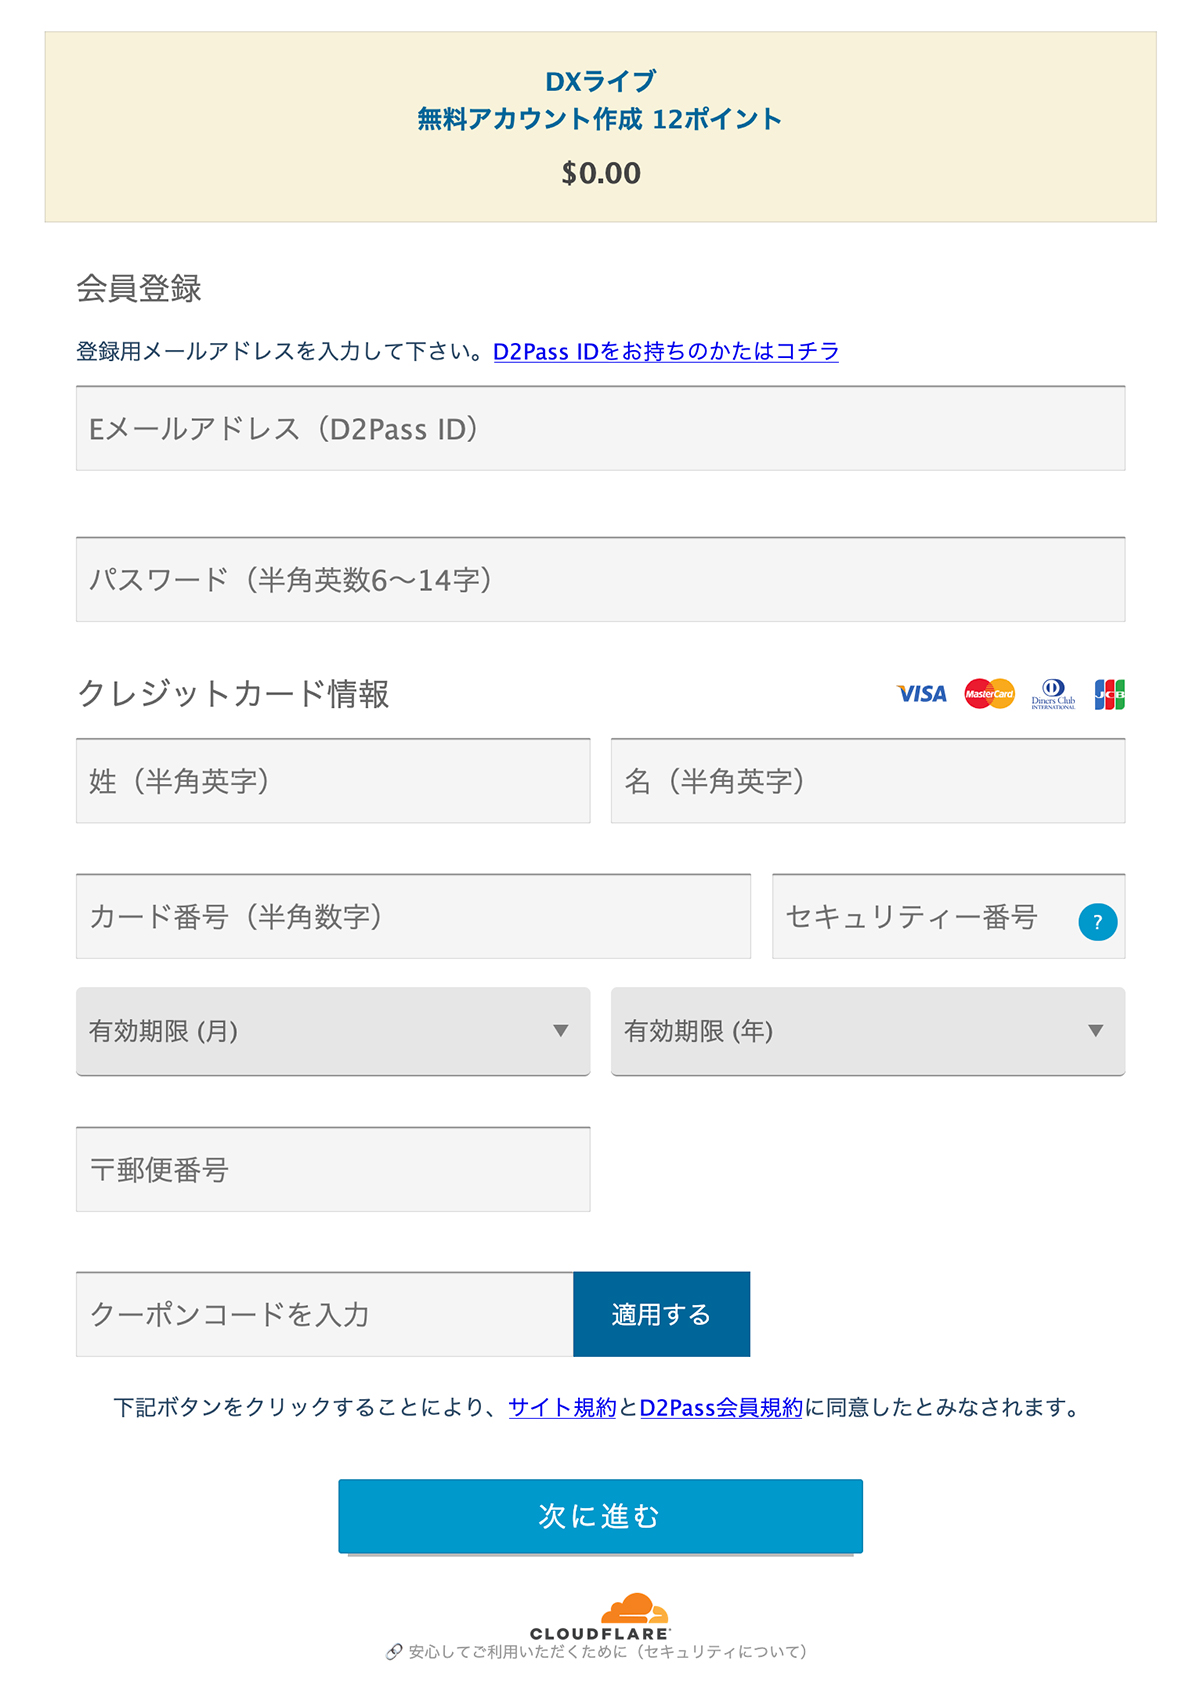Expand the 有効期限 (年) year dropdown
This screenshot has height=1700, width=1200.
tap(868, 1032)
